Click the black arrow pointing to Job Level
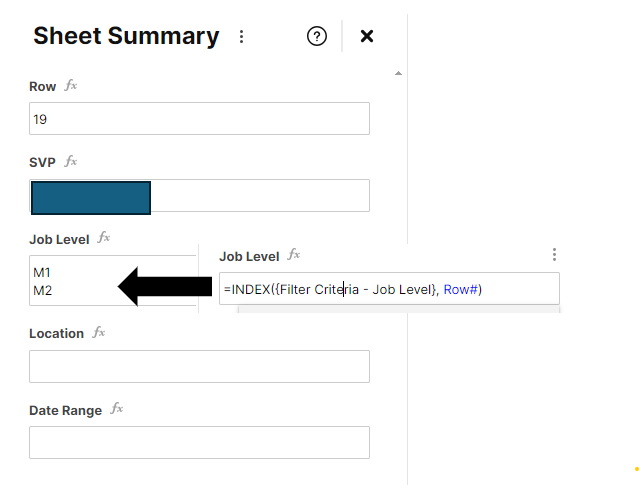The height and width of the screenshot is (503, 640). point(165,287)
